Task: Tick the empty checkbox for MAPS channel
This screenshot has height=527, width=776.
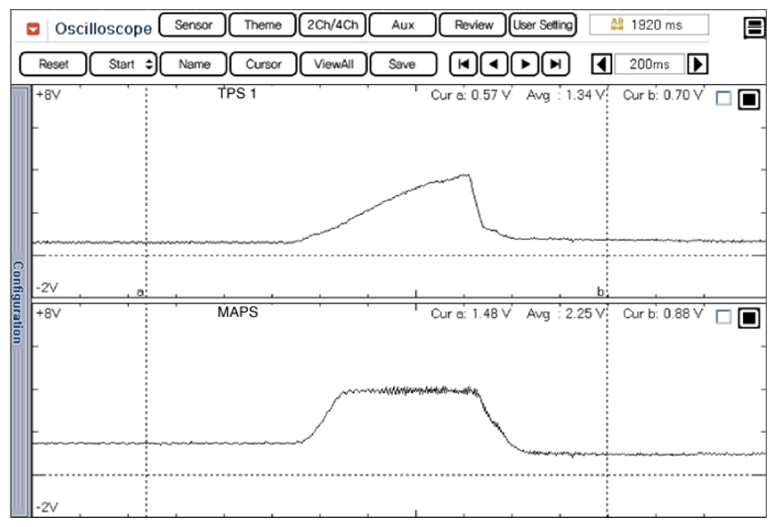Action: point(725,317)
